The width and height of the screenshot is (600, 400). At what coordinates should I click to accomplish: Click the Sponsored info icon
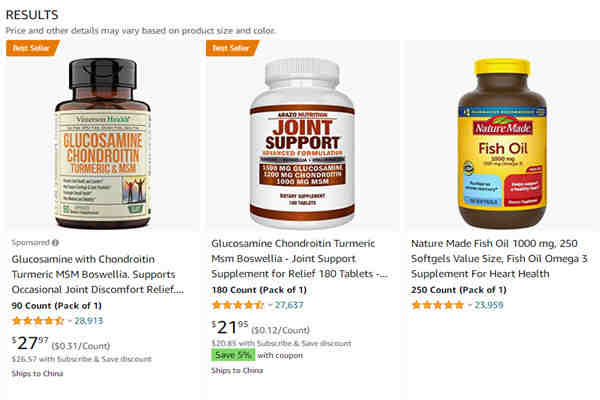pos(55,243)
